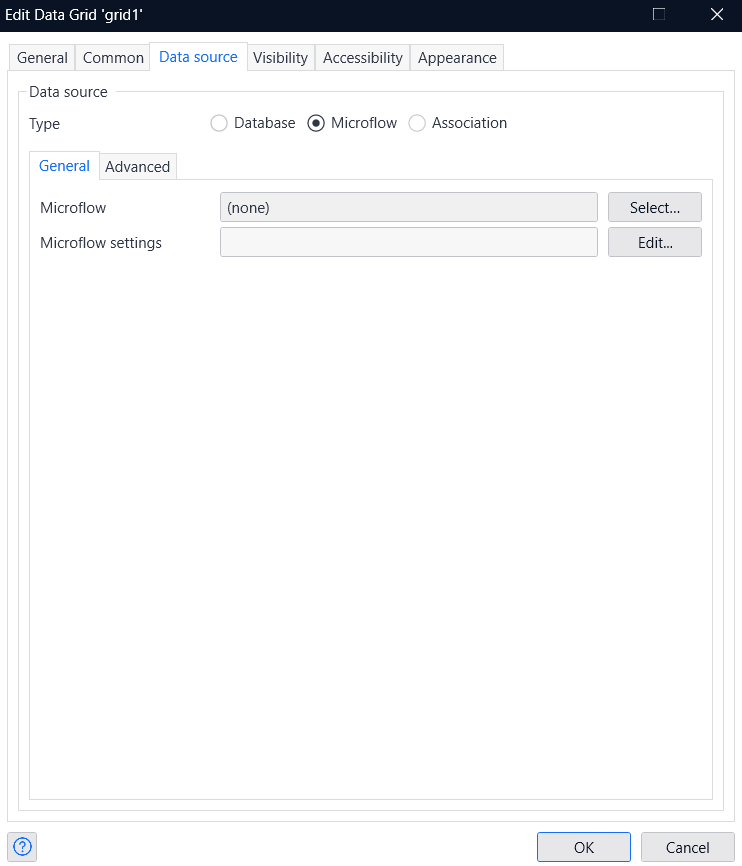
Task: Go to the Visibility tab
Action: pos(280,58)
